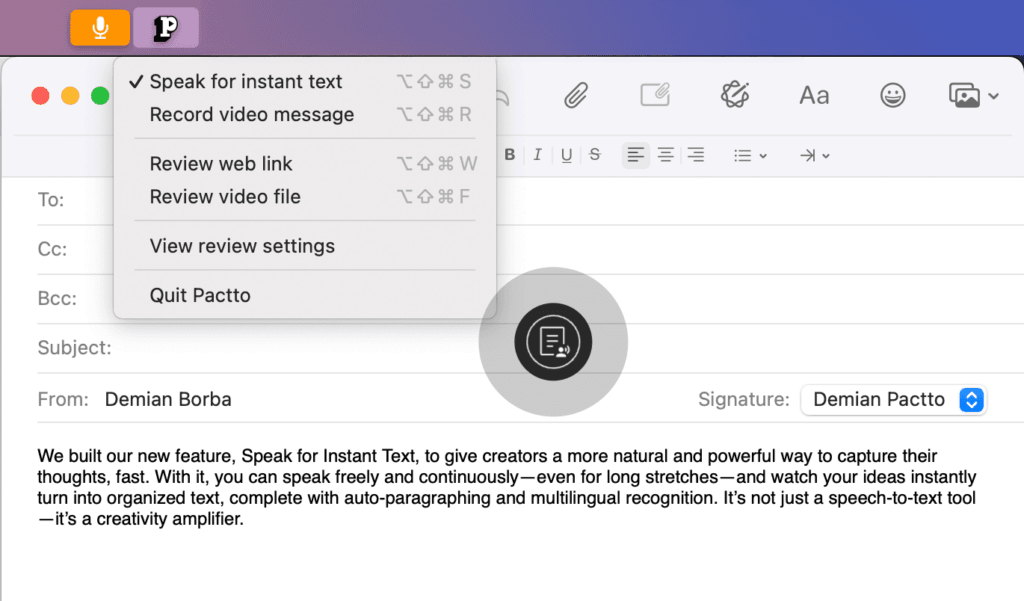Click the Writing Tools icon
1024x601 pixels.
[x=735, y=95]
